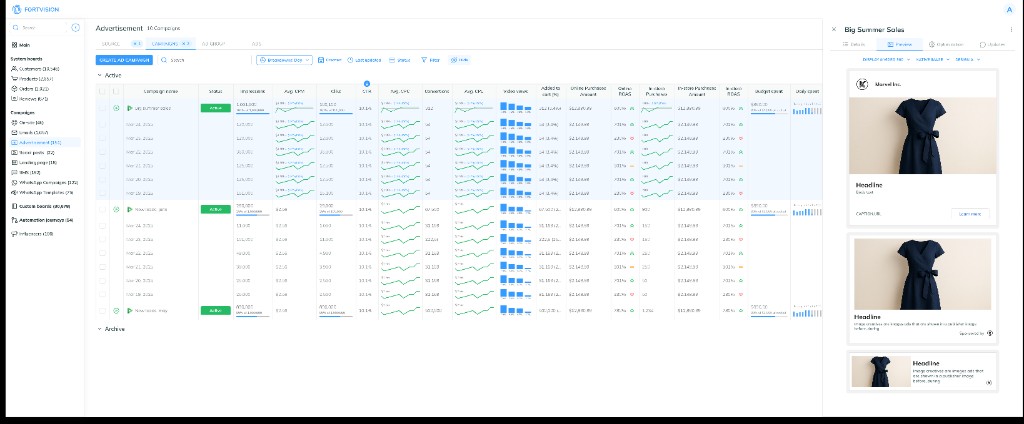Viewport: 1024px width, 424px height.
Task: Switch to Details tab in side panel
Action: tap(854, 44)
